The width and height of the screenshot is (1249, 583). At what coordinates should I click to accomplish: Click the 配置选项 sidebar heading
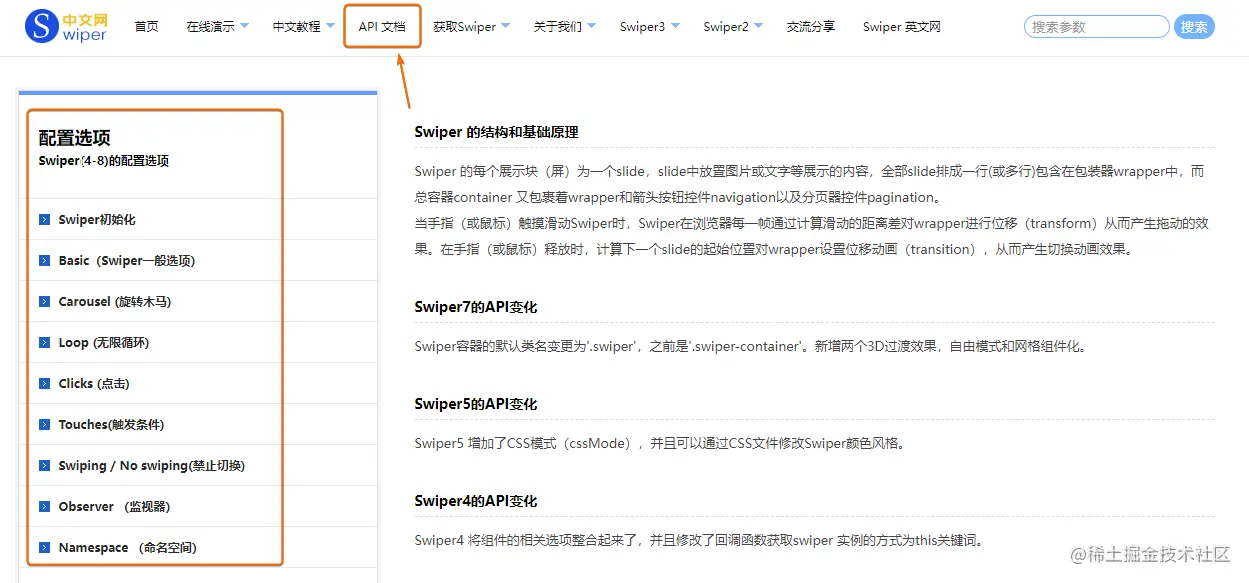75,138
